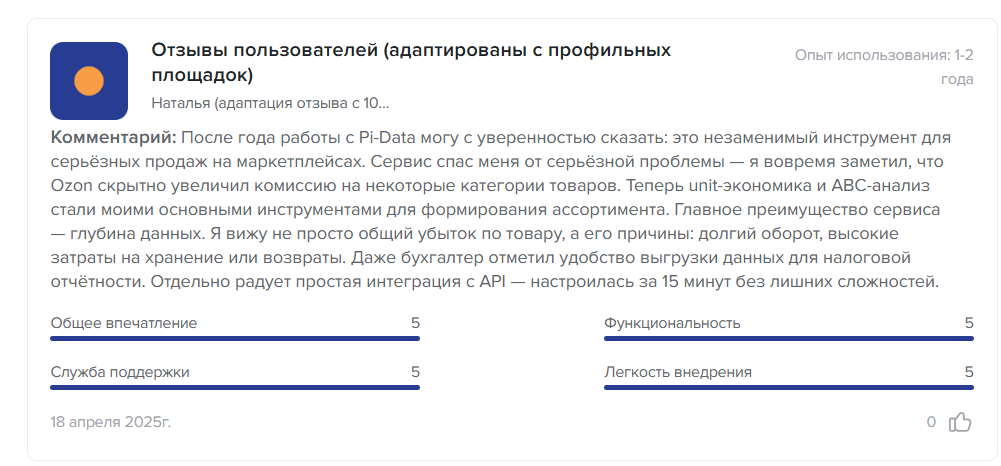Click the «Легкость внедрения» label
Screen dimensions: 1001x466
(x=678, y=372)
